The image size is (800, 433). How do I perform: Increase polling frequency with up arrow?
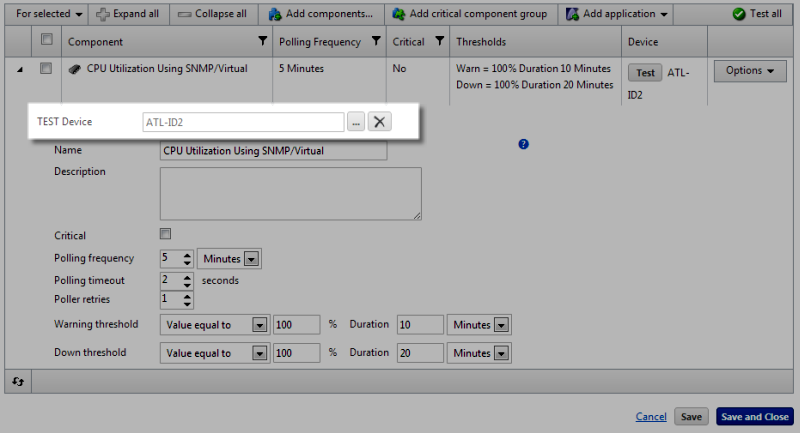tap(187, 255)
